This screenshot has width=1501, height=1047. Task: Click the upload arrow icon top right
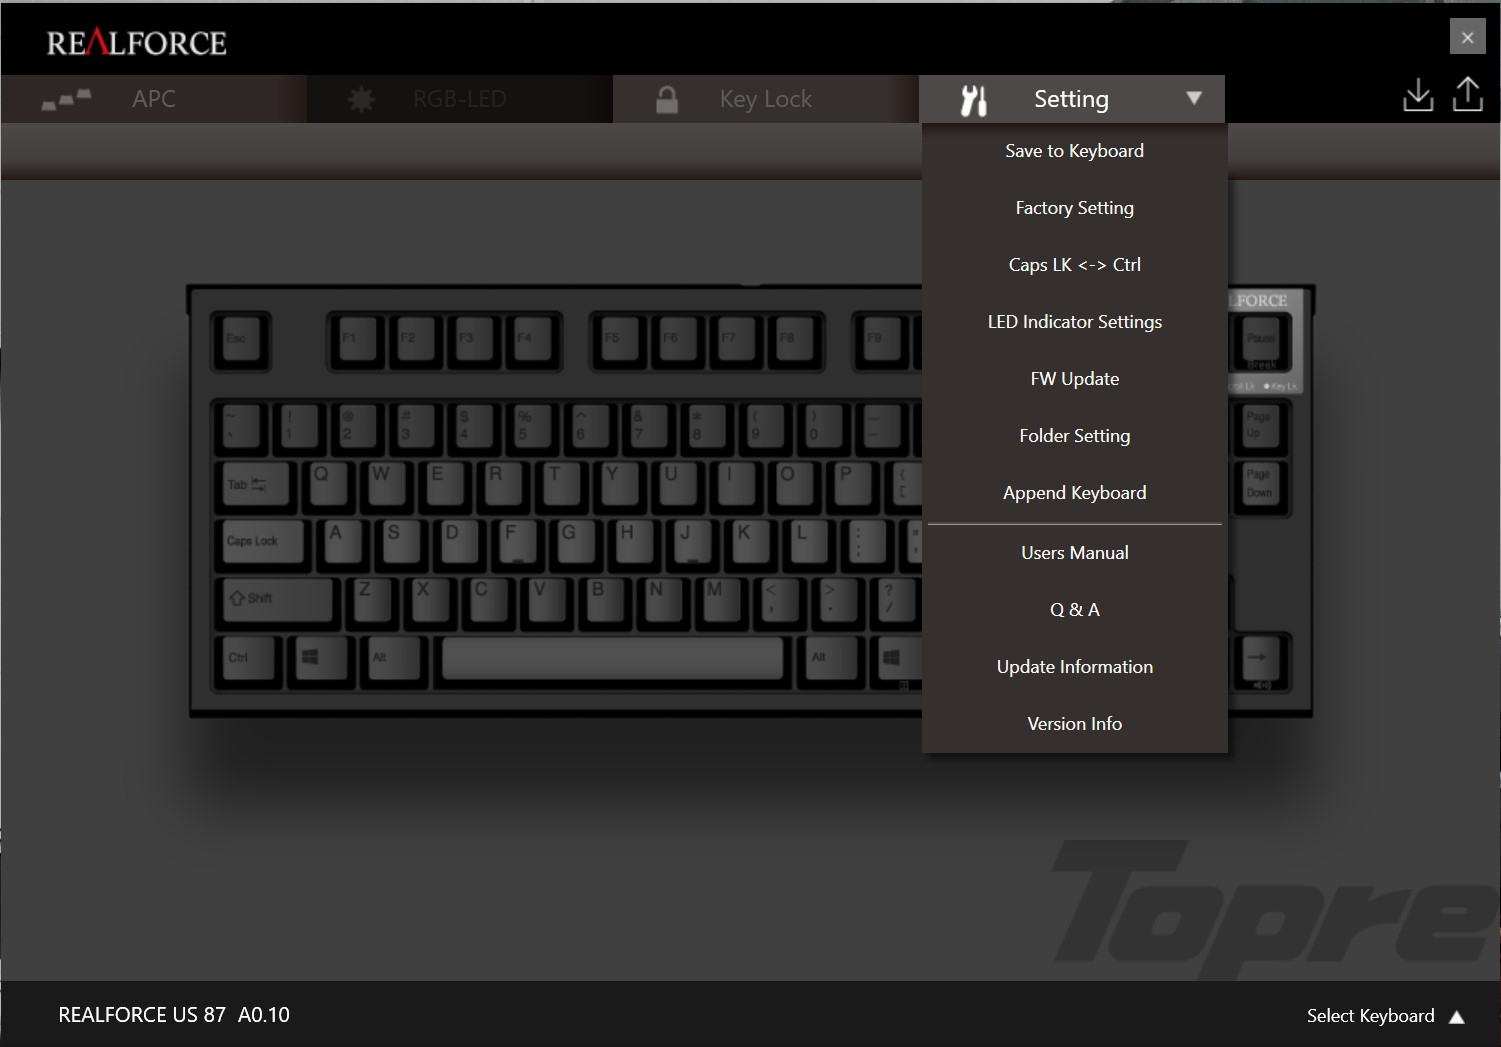coord(1467,93)
